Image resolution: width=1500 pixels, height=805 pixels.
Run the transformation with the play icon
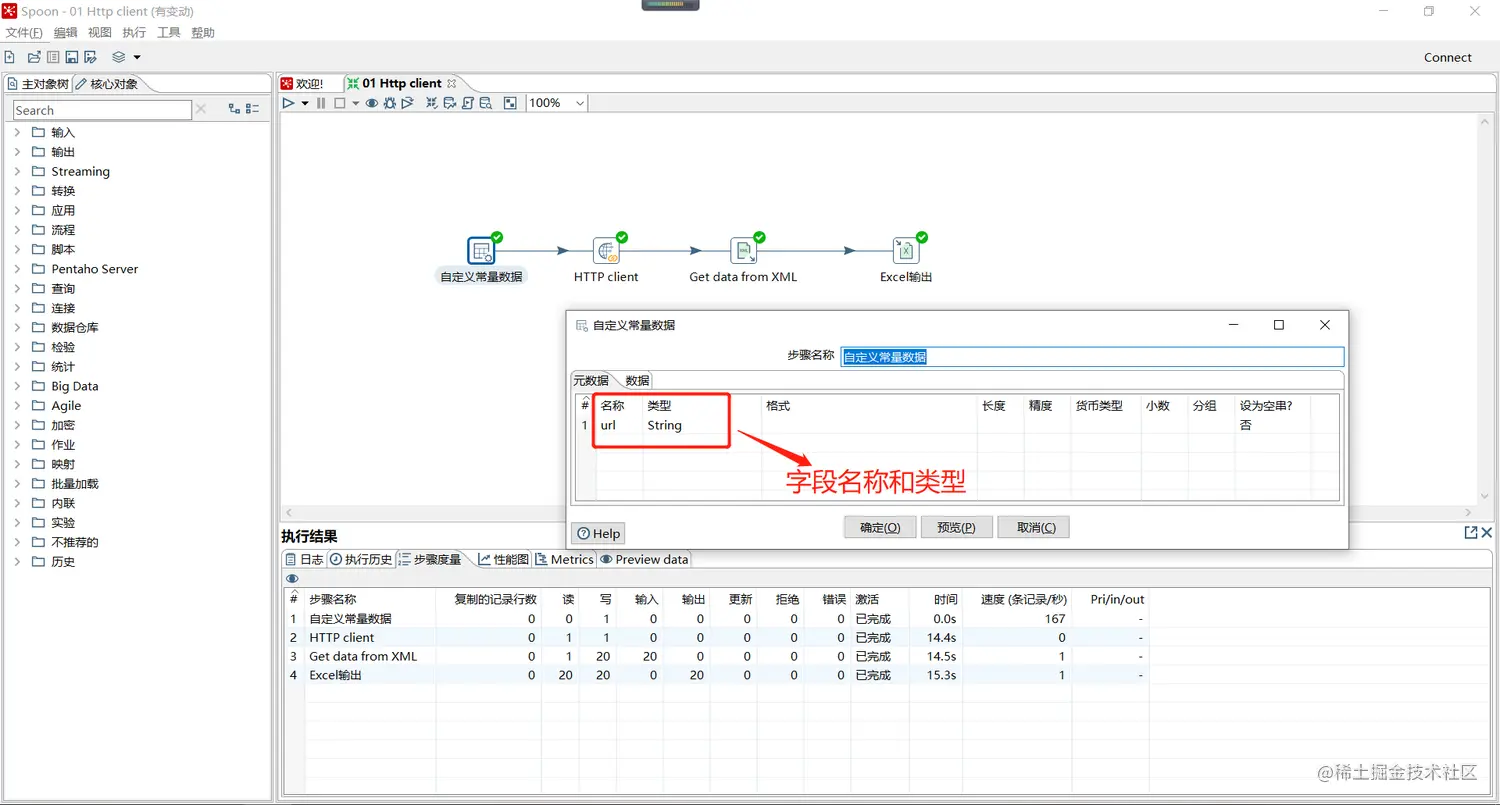(288, 103)
